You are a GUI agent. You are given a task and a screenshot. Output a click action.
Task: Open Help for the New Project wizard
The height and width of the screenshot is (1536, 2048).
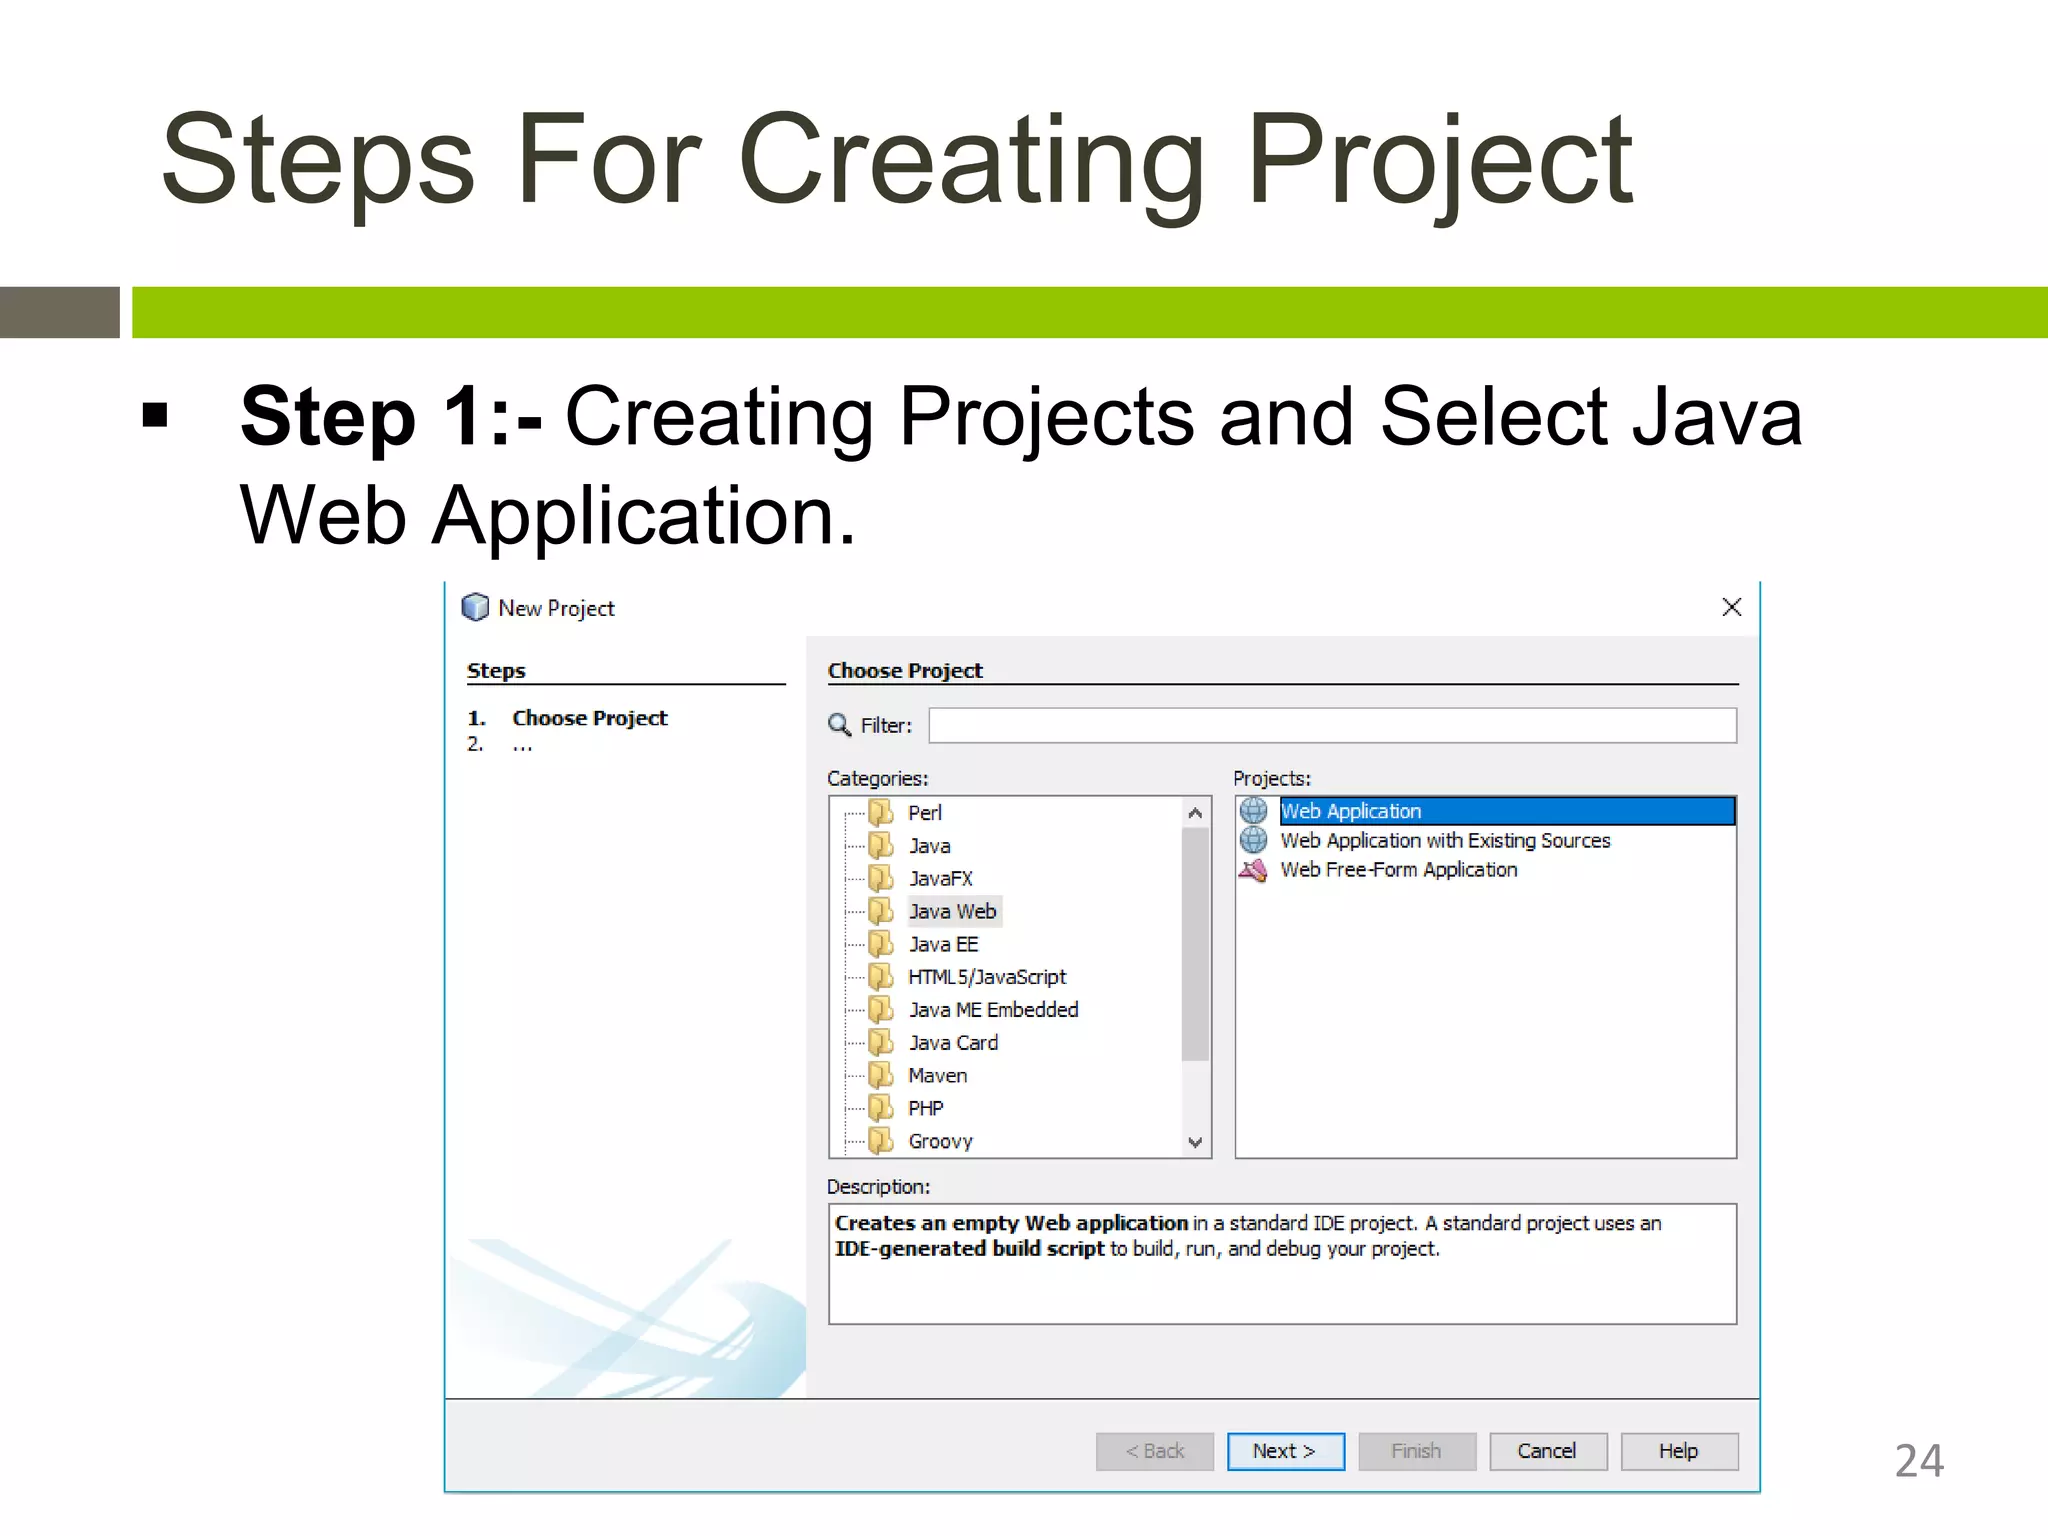click(x=1678, y=1451)
